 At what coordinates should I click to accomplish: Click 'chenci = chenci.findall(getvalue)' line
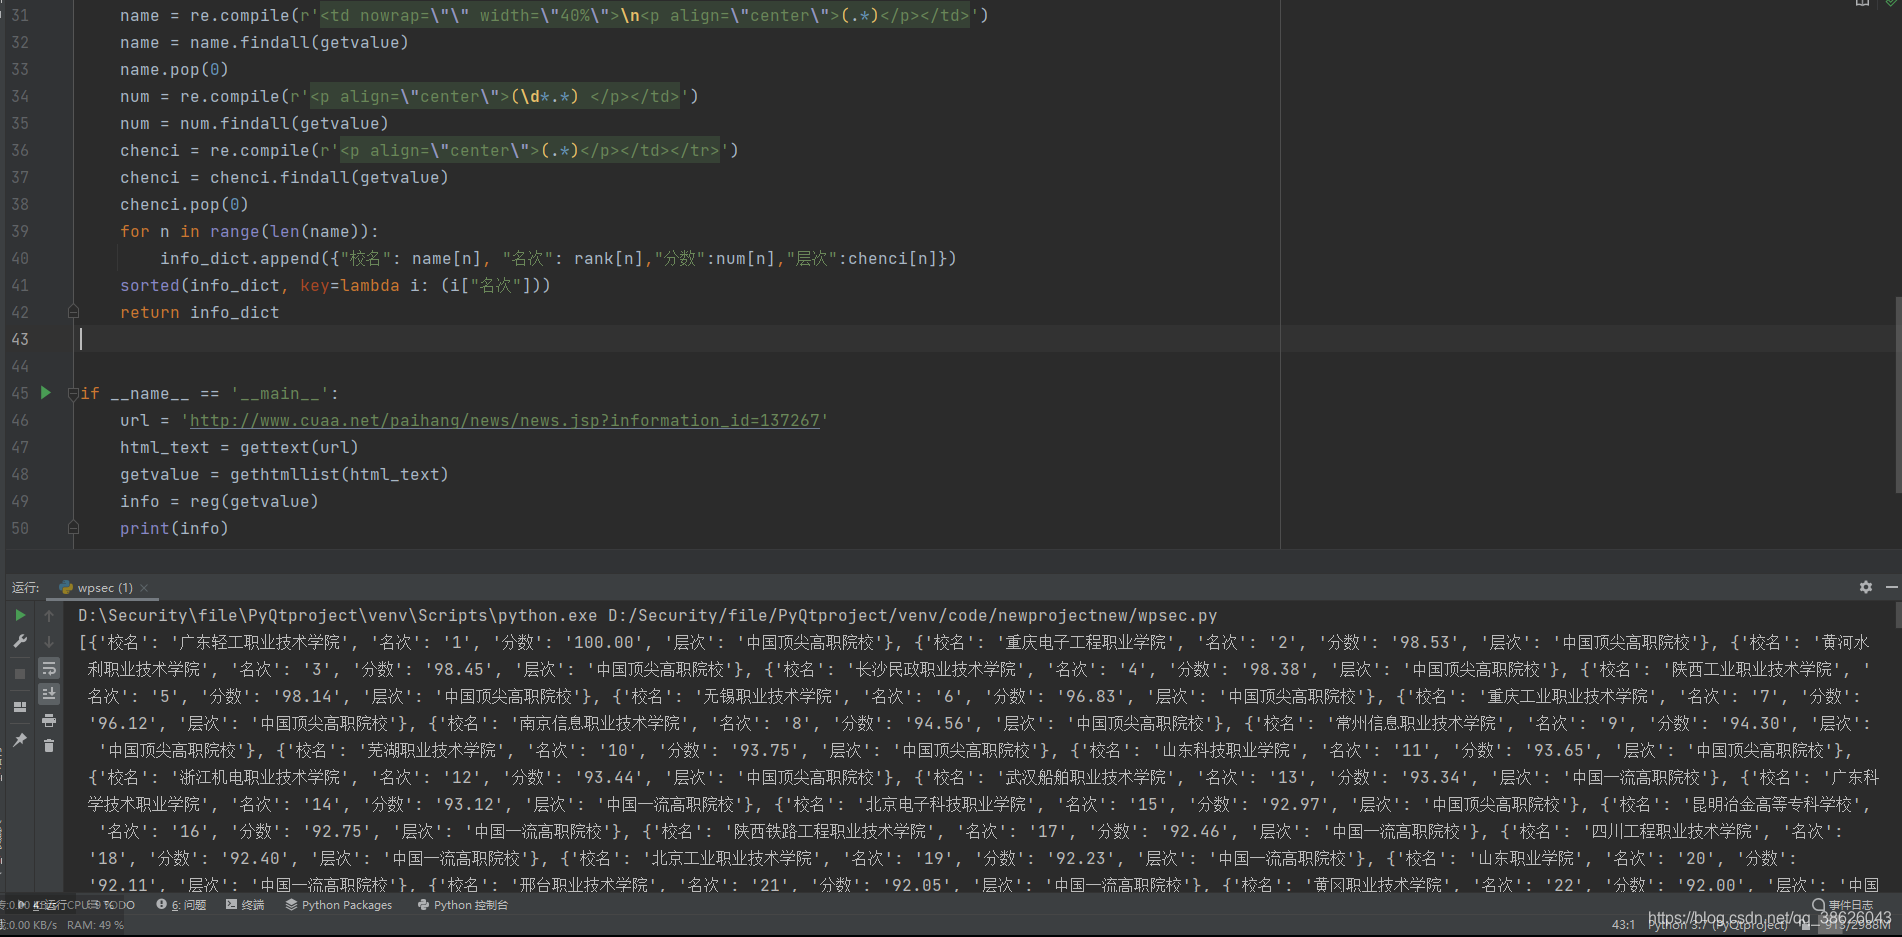click(x=284, y=178)
